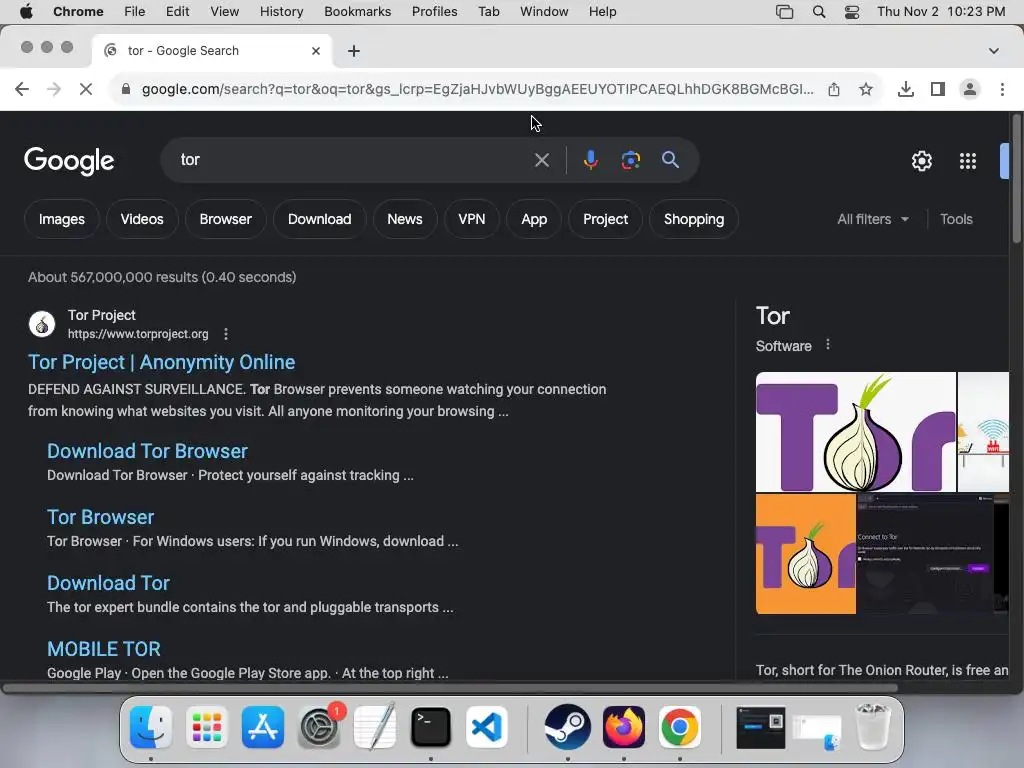
Task: Switch to Shopping results
Action: click(x=694, y=219)
